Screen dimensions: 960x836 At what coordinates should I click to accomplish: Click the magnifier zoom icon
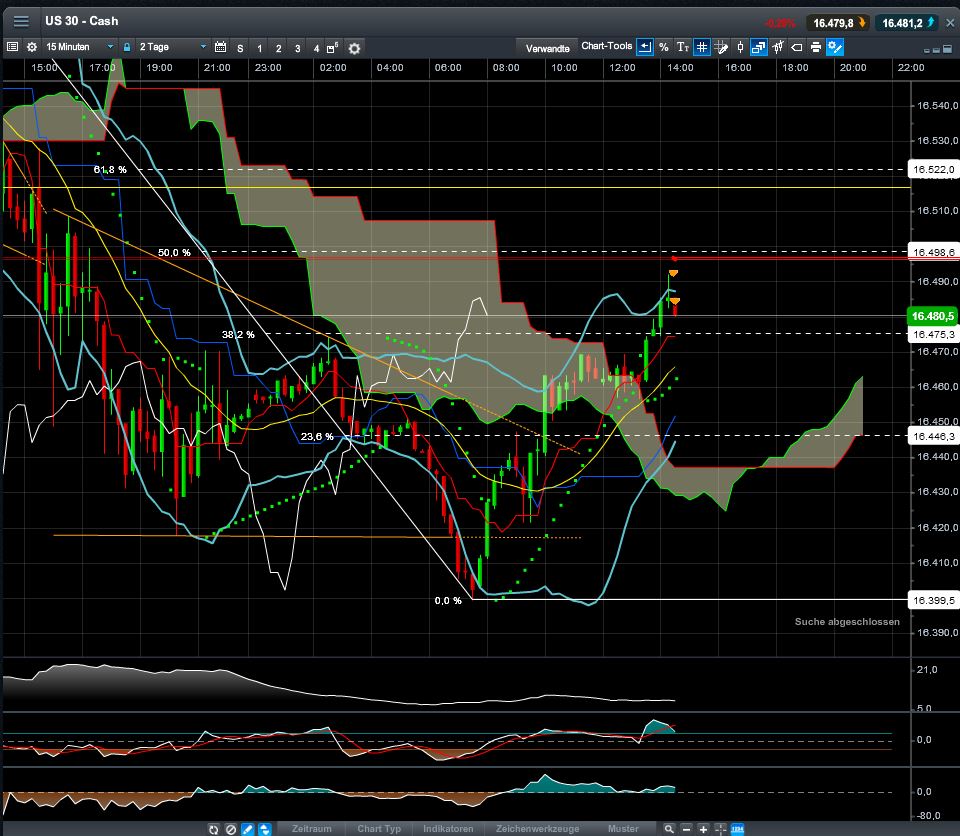click(x=669, y=829)
